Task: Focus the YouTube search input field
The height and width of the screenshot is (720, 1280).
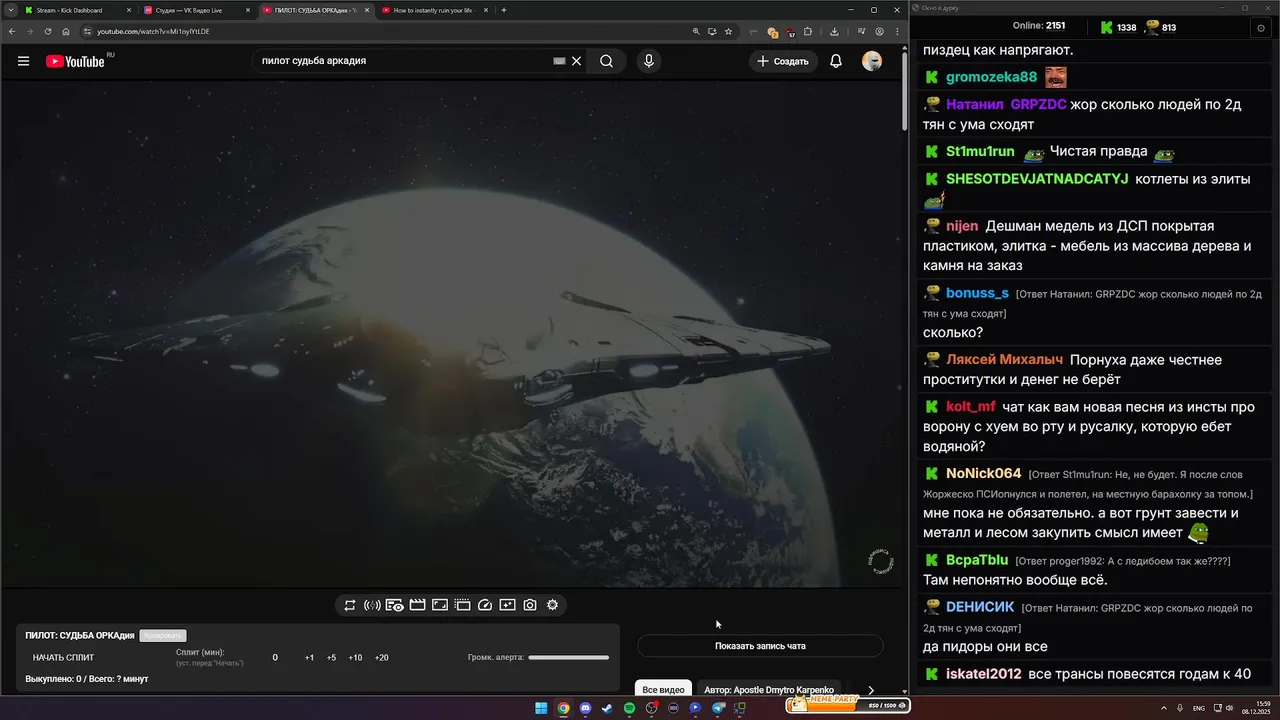Action: (405, 61)
